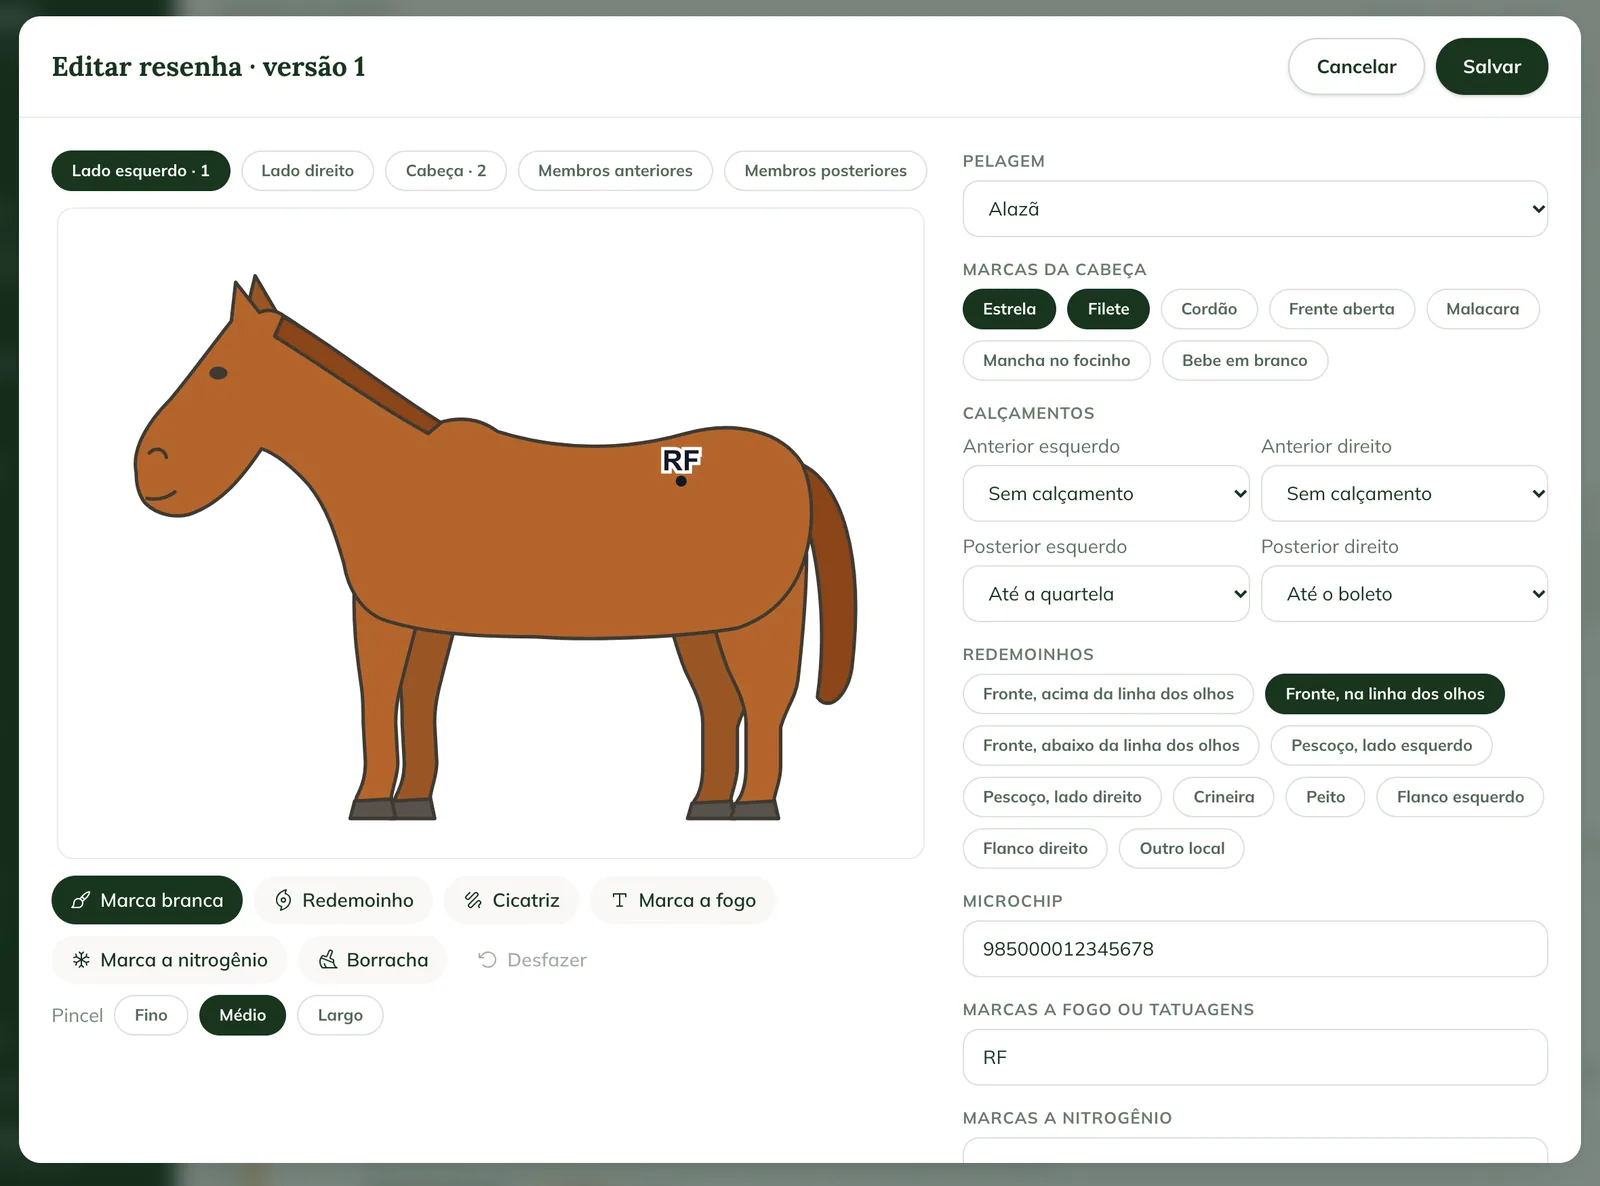This screenshot has height=1186, width=1600.
Task: Choose the Borracha eraser icon
Action: point(327,960)
